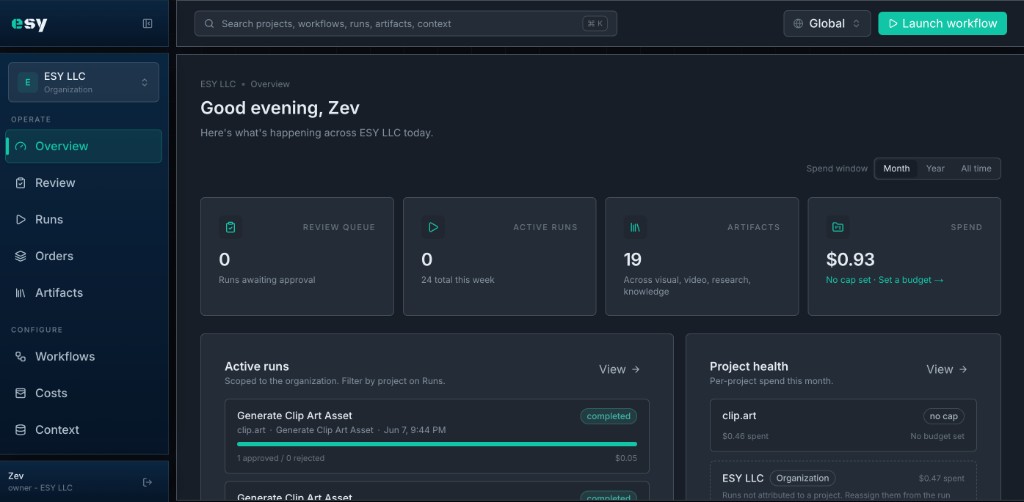This screenshot has width=1024, height=502.
Task: Launch a new workflow
Action: coord(942,24)
